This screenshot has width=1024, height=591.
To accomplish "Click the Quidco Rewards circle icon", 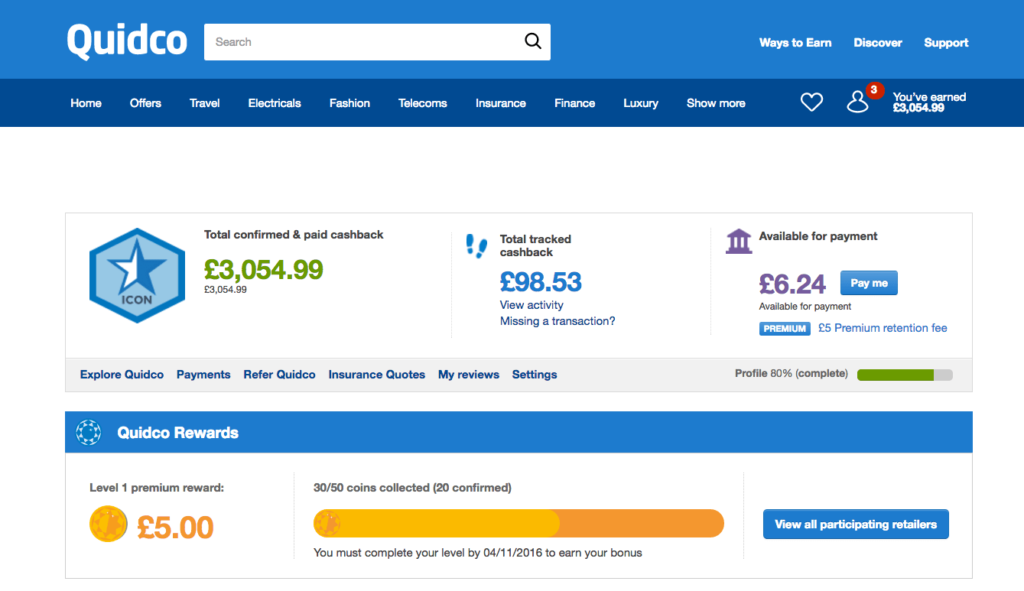I will click(x=88, y=432).
